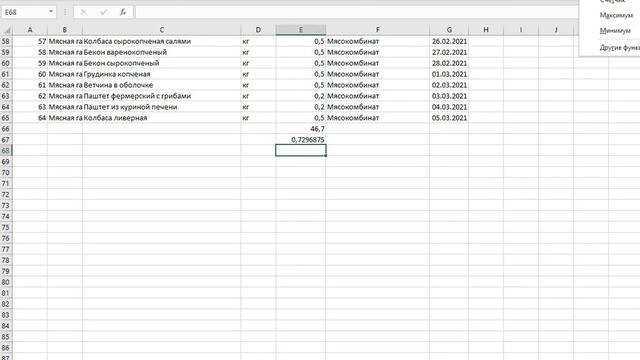Click the Name Box showing E68

25,12
